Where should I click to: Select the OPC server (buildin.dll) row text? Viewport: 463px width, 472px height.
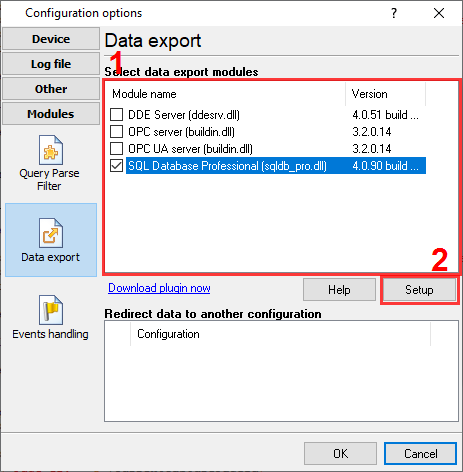click(x=182, y=132)
